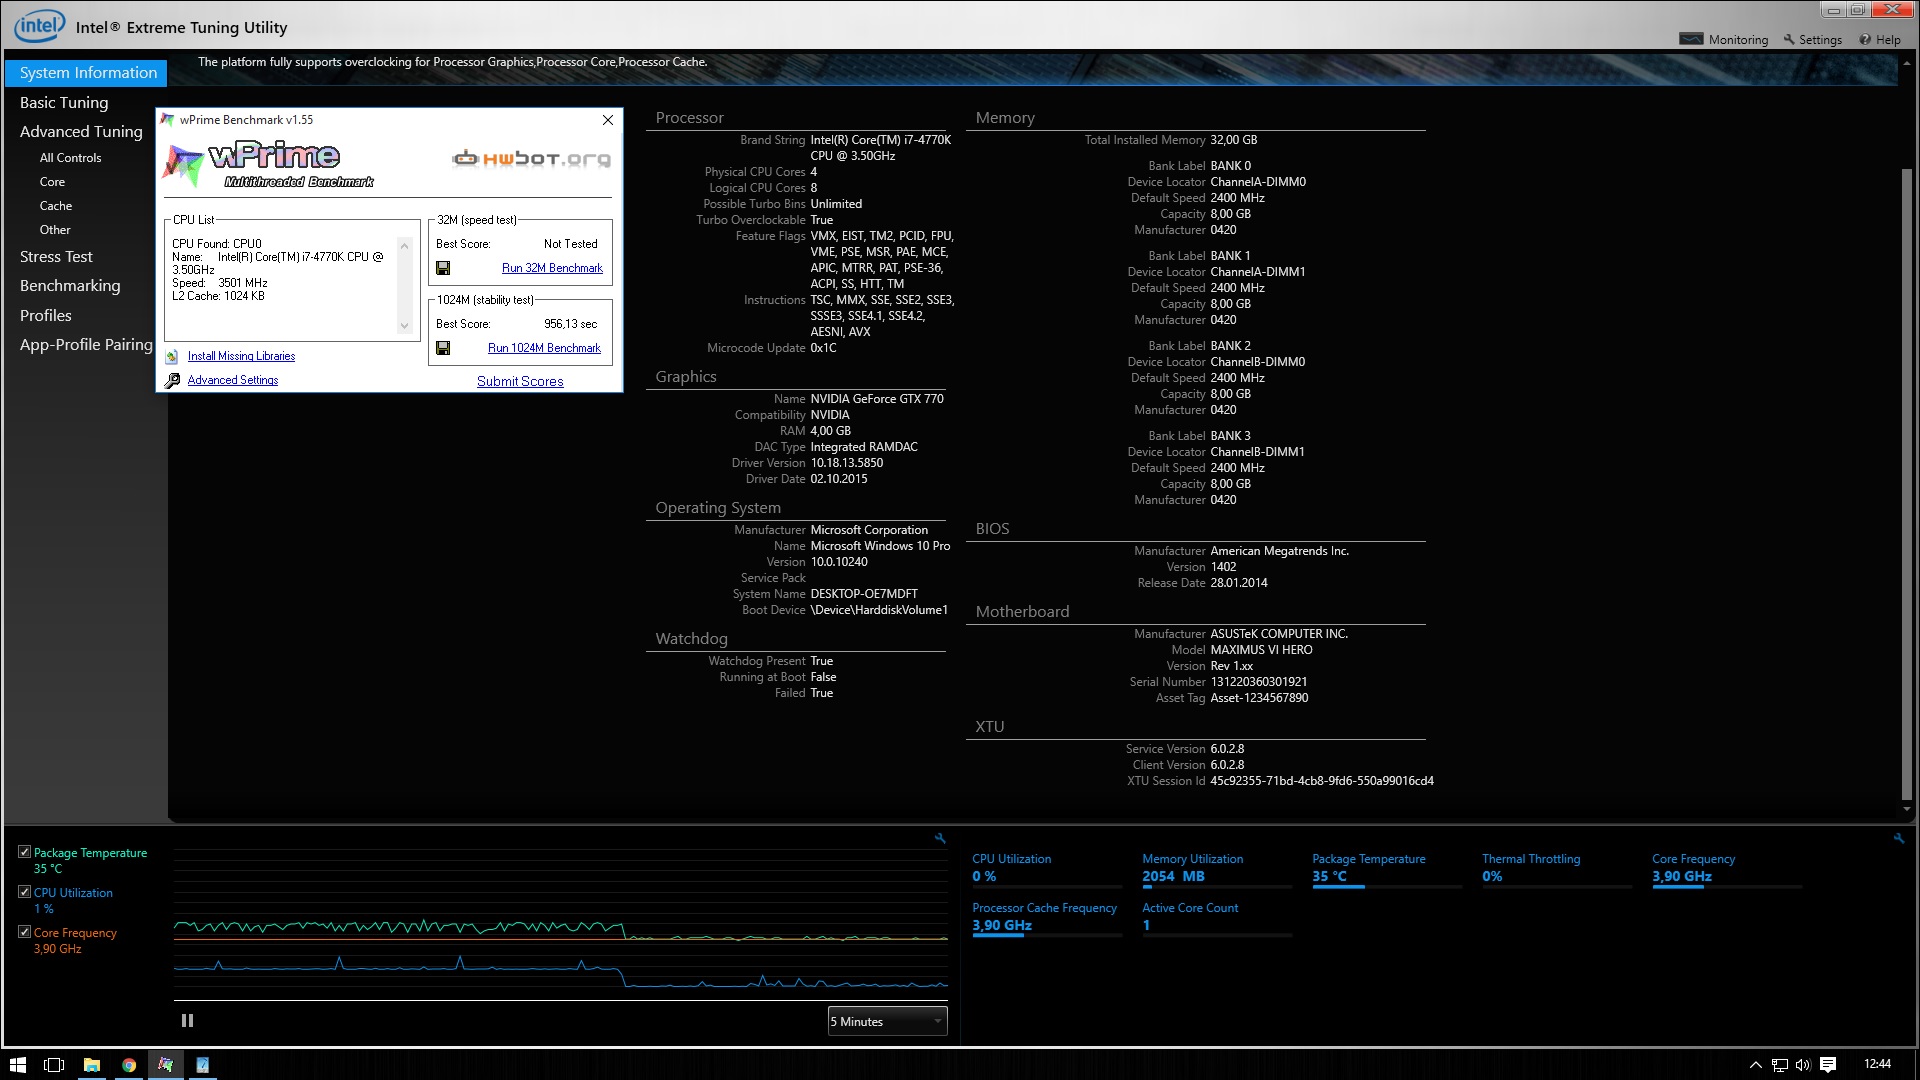
Task: Click the Install Missing Libraries icon
Action: 172,356
